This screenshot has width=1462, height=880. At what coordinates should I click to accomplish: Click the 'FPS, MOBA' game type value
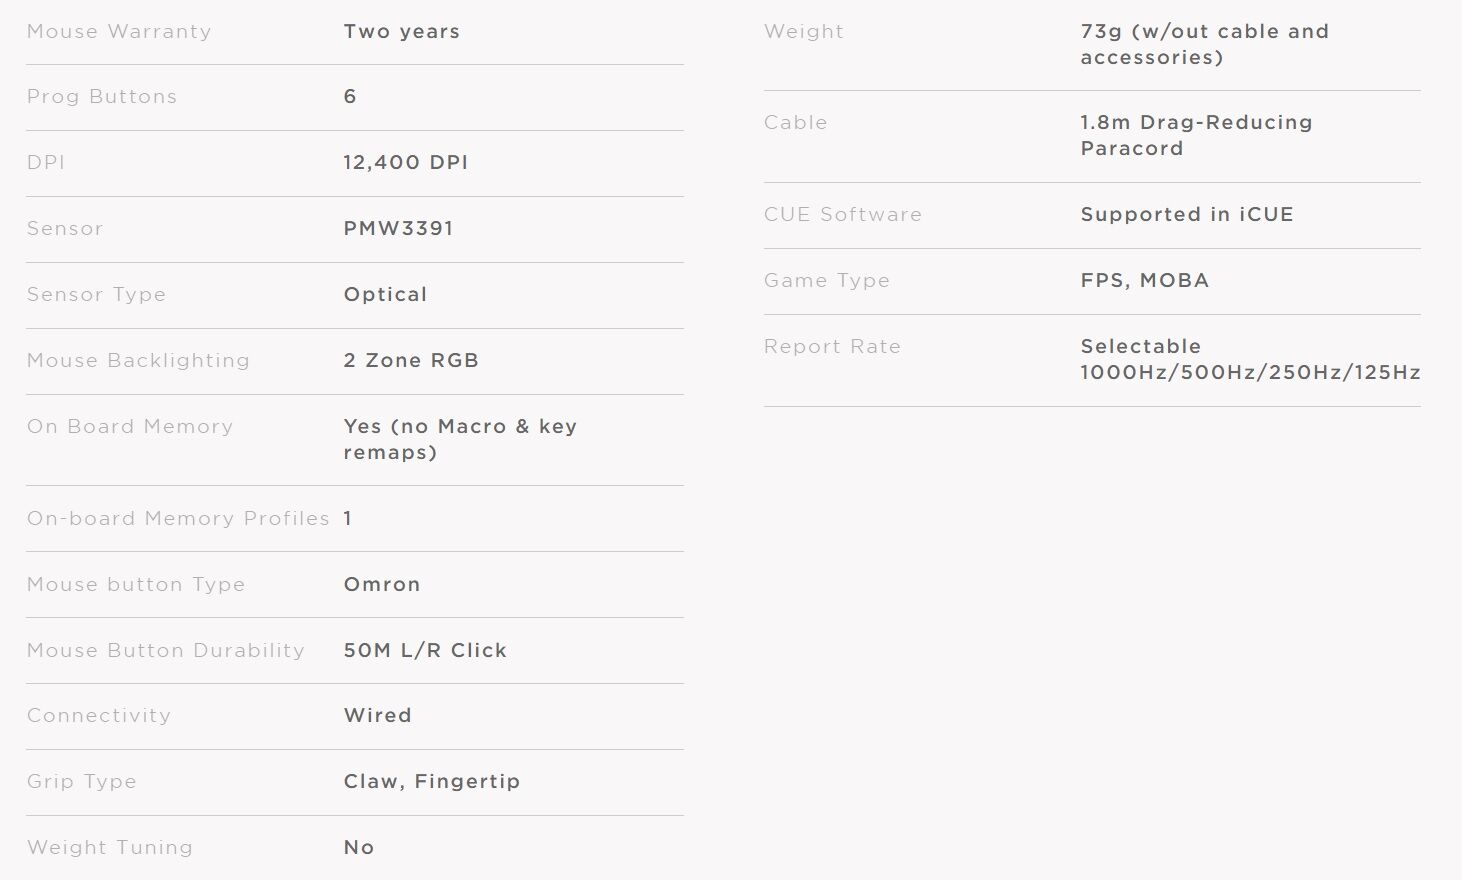tap(1145, 281)
